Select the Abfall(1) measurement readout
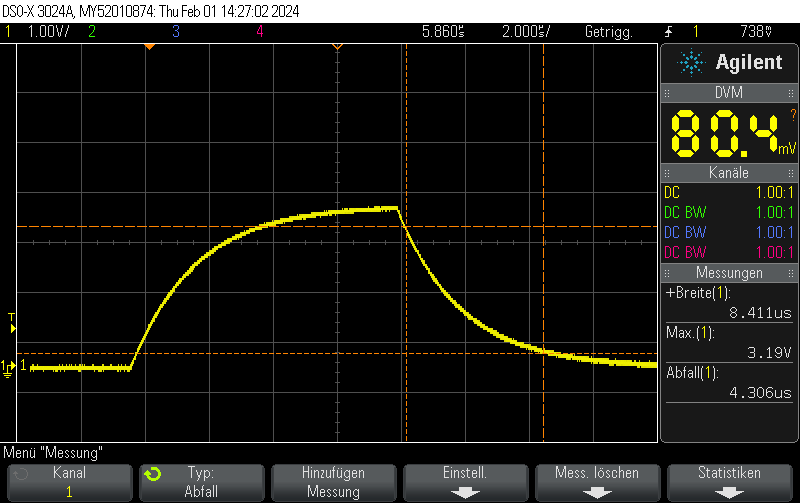800x503 pixels. tap(729, 383)
